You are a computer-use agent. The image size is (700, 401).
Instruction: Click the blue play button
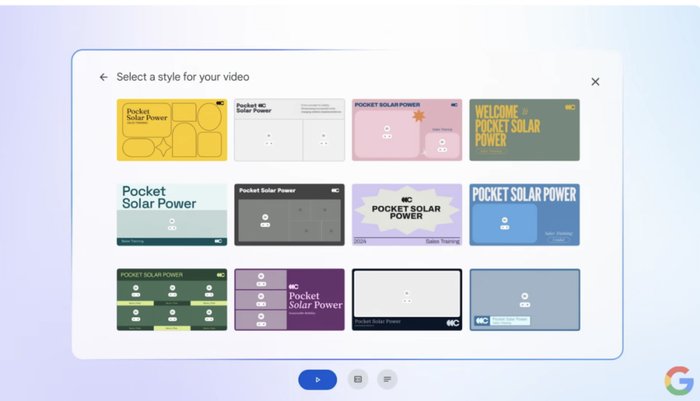pyautogui.click(x=317, y=380)
